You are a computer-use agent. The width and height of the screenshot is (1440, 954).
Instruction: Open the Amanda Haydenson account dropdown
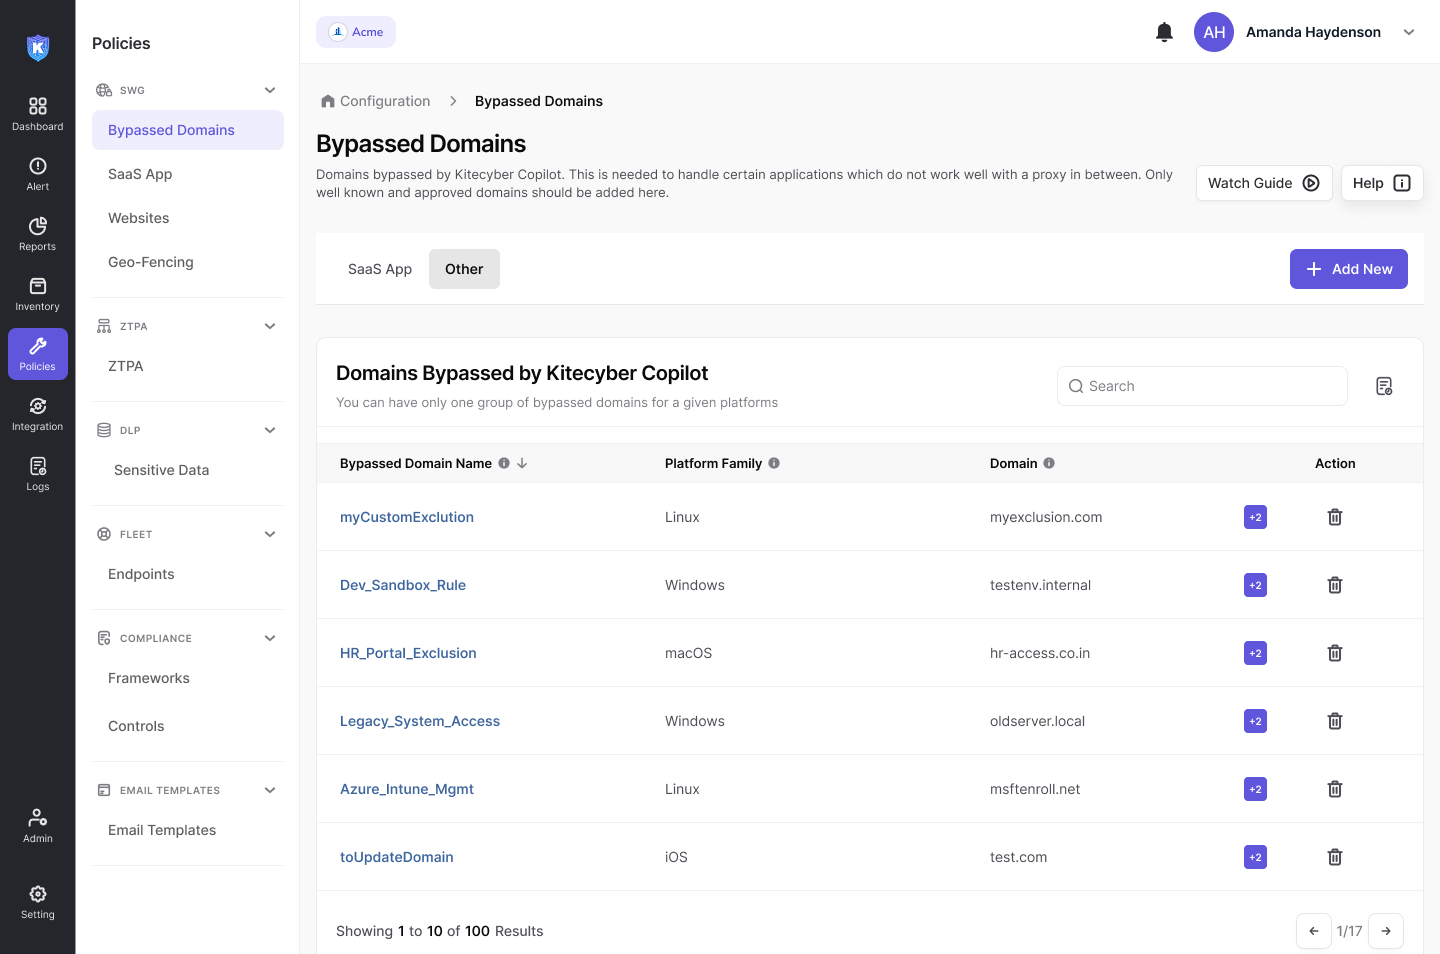(1409, 32)
